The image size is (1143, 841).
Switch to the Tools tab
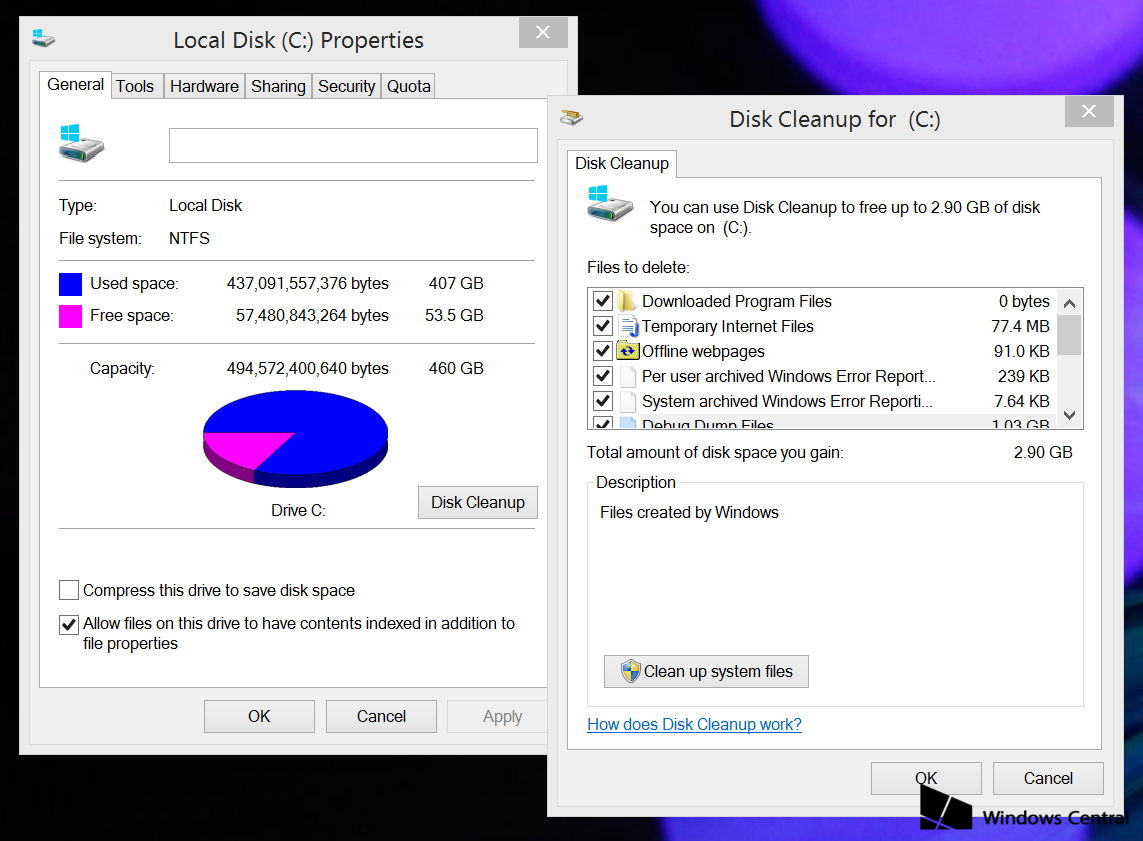136,86
